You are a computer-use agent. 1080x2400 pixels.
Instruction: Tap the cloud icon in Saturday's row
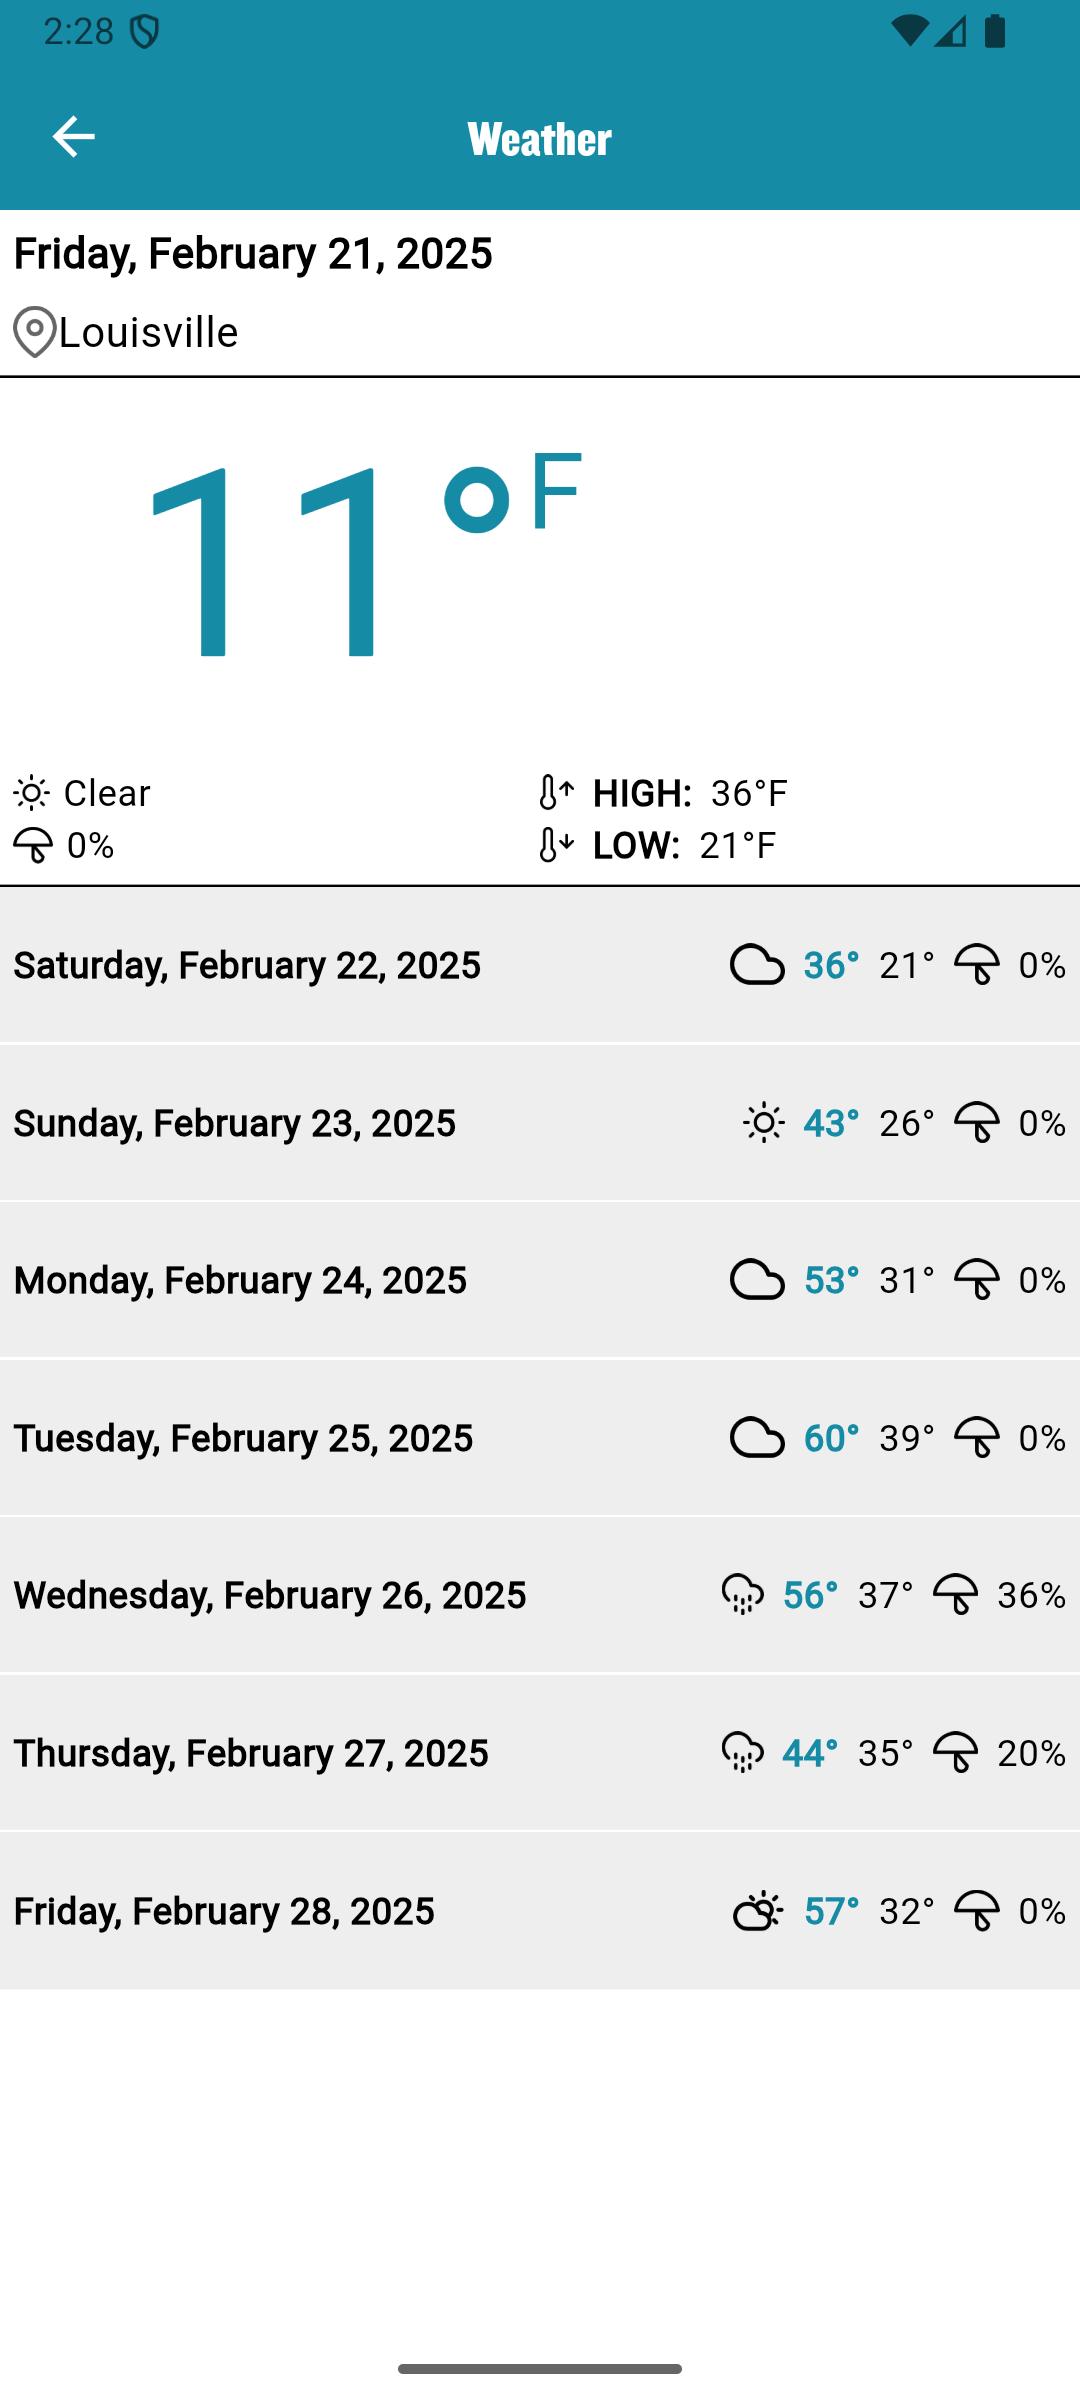point(757,965)
